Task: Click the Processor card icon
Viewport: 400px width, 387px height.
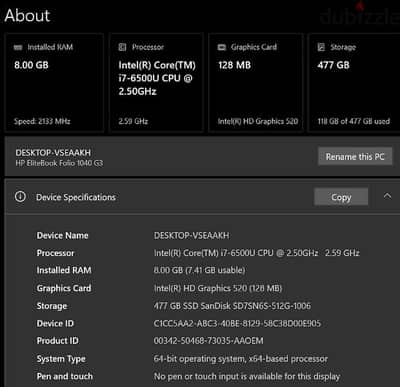Action: click(x=122, y=47)
